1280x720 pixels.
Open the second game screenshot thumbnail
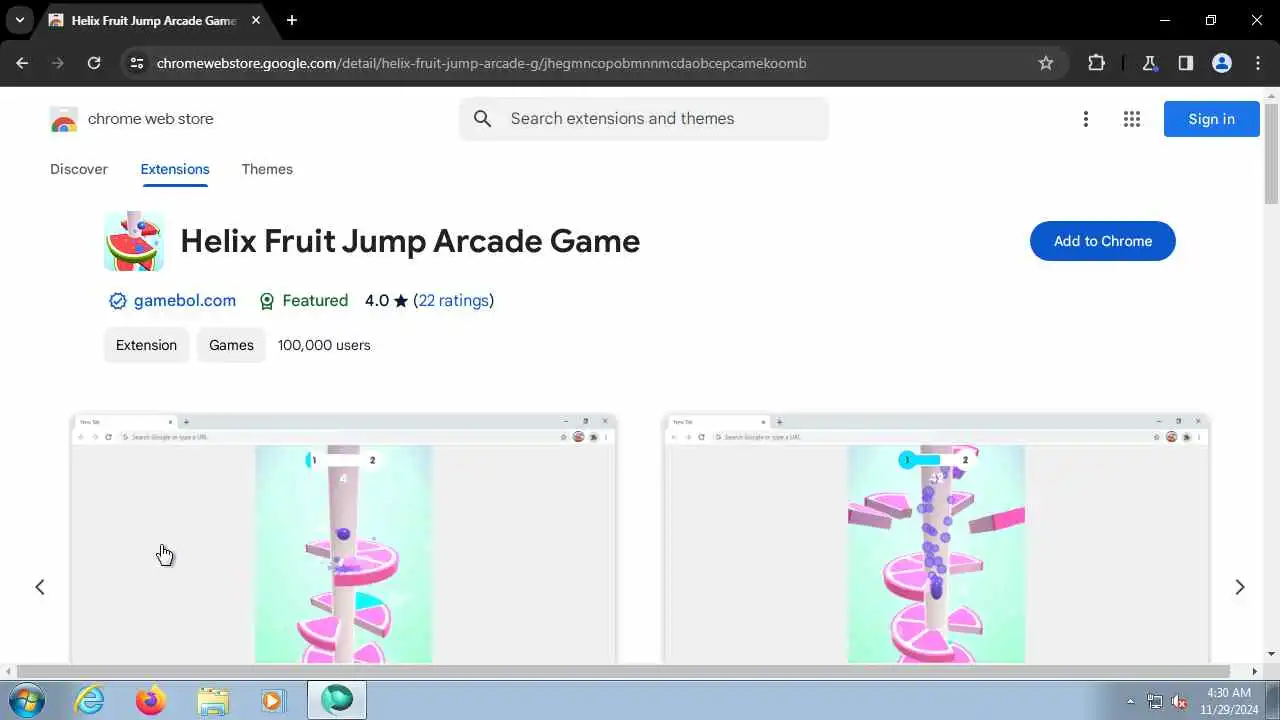936,538
